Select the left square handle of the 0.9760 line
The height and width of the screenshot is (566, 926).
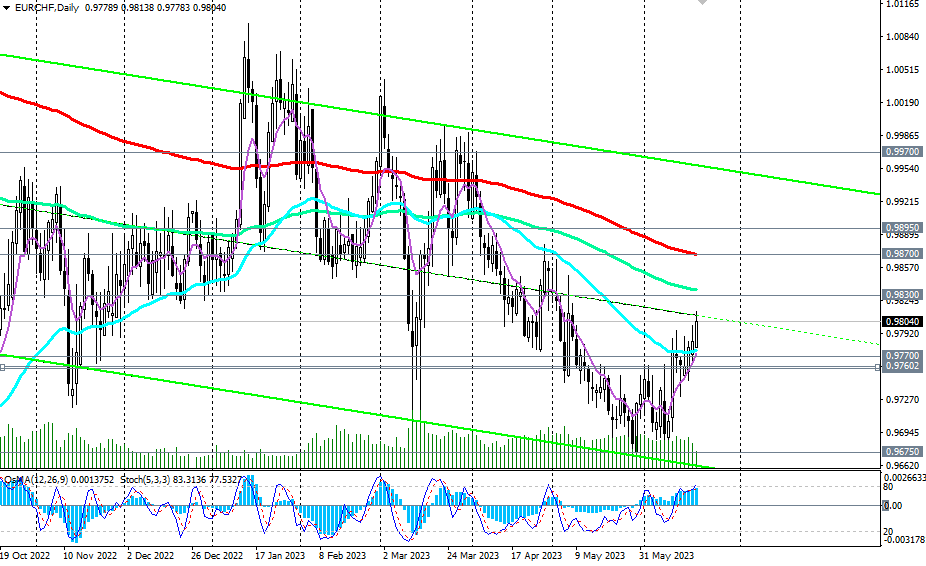[x=3, y=367]
